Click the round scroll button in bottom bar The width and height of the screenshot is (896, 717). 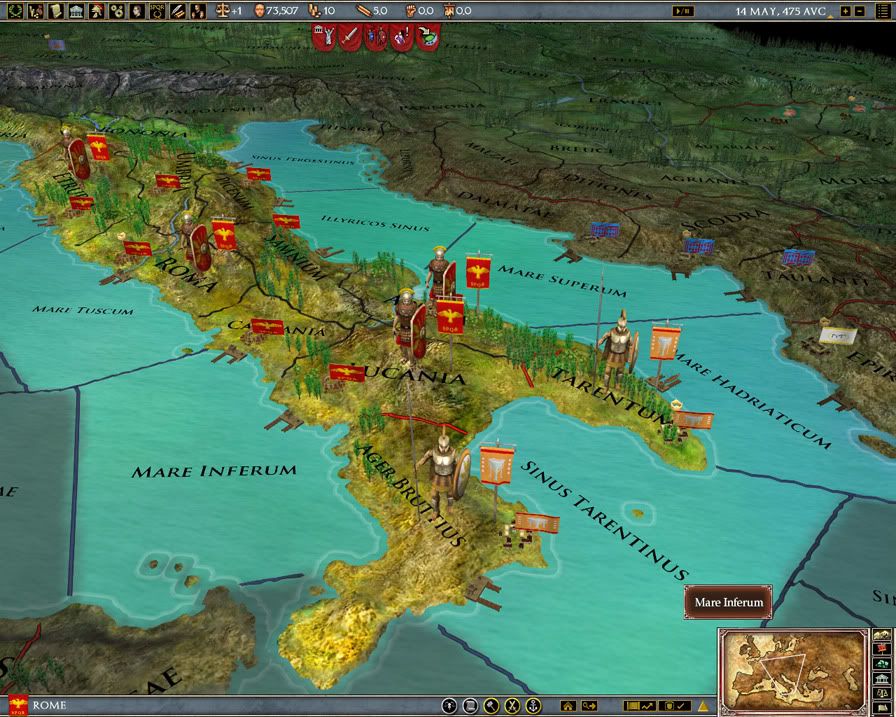[x=470, y=706]
